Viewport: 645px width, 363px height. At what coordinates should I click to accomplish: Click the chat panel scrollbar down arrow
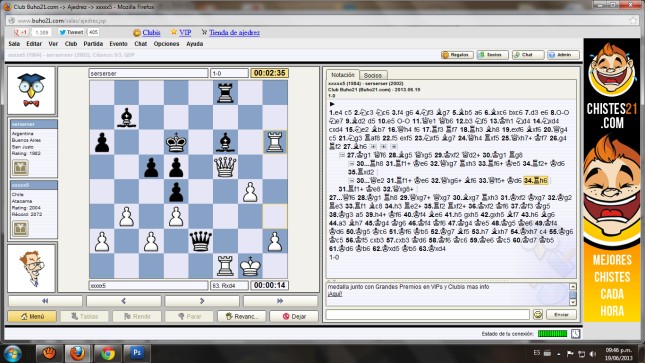tap(573, 302)
